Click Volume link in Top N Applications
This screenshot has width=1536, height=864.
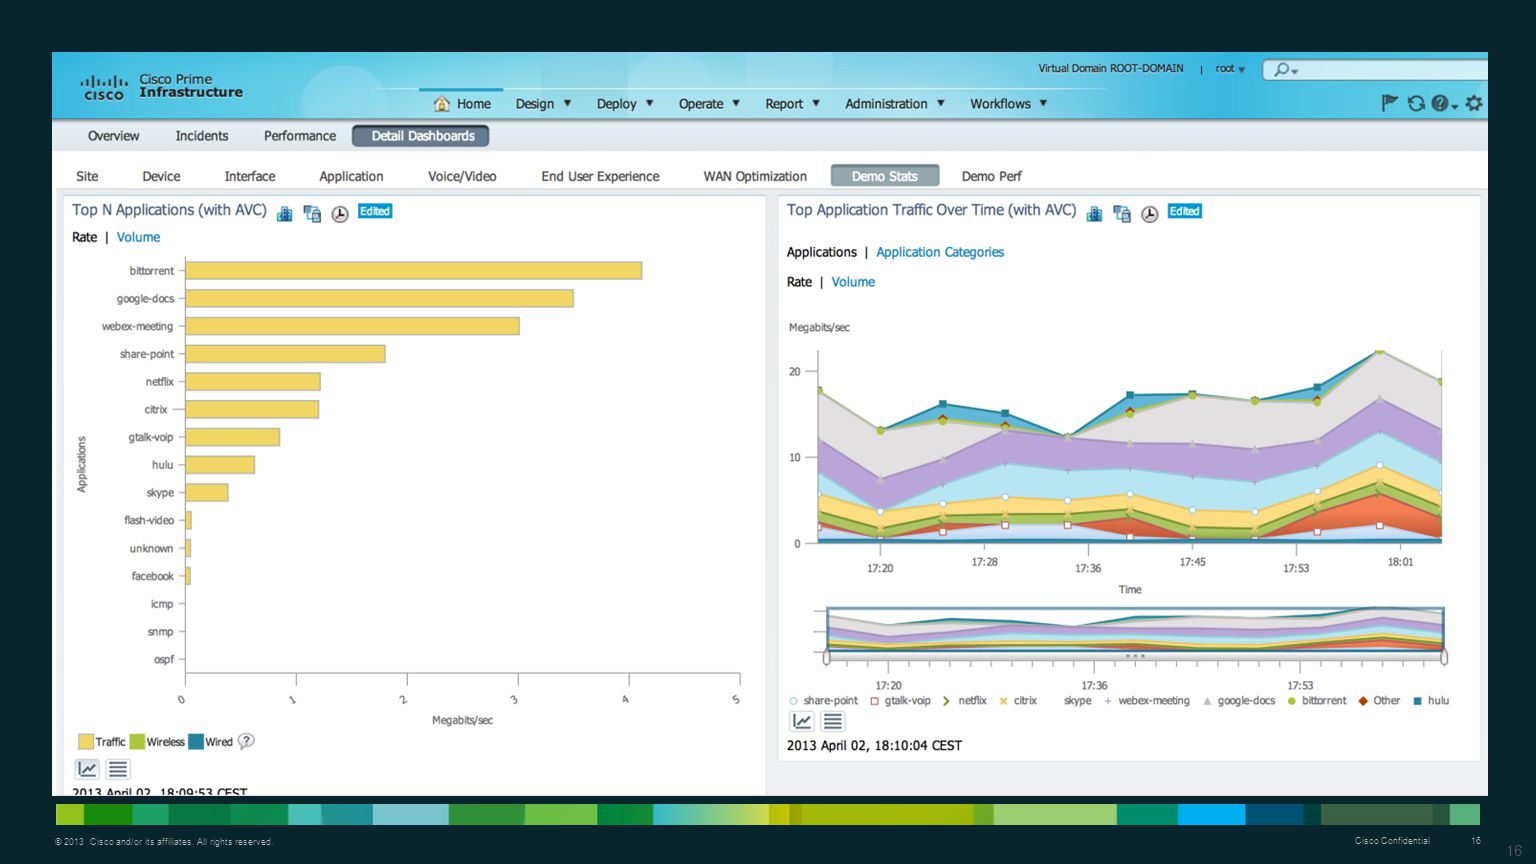[138, 237]
